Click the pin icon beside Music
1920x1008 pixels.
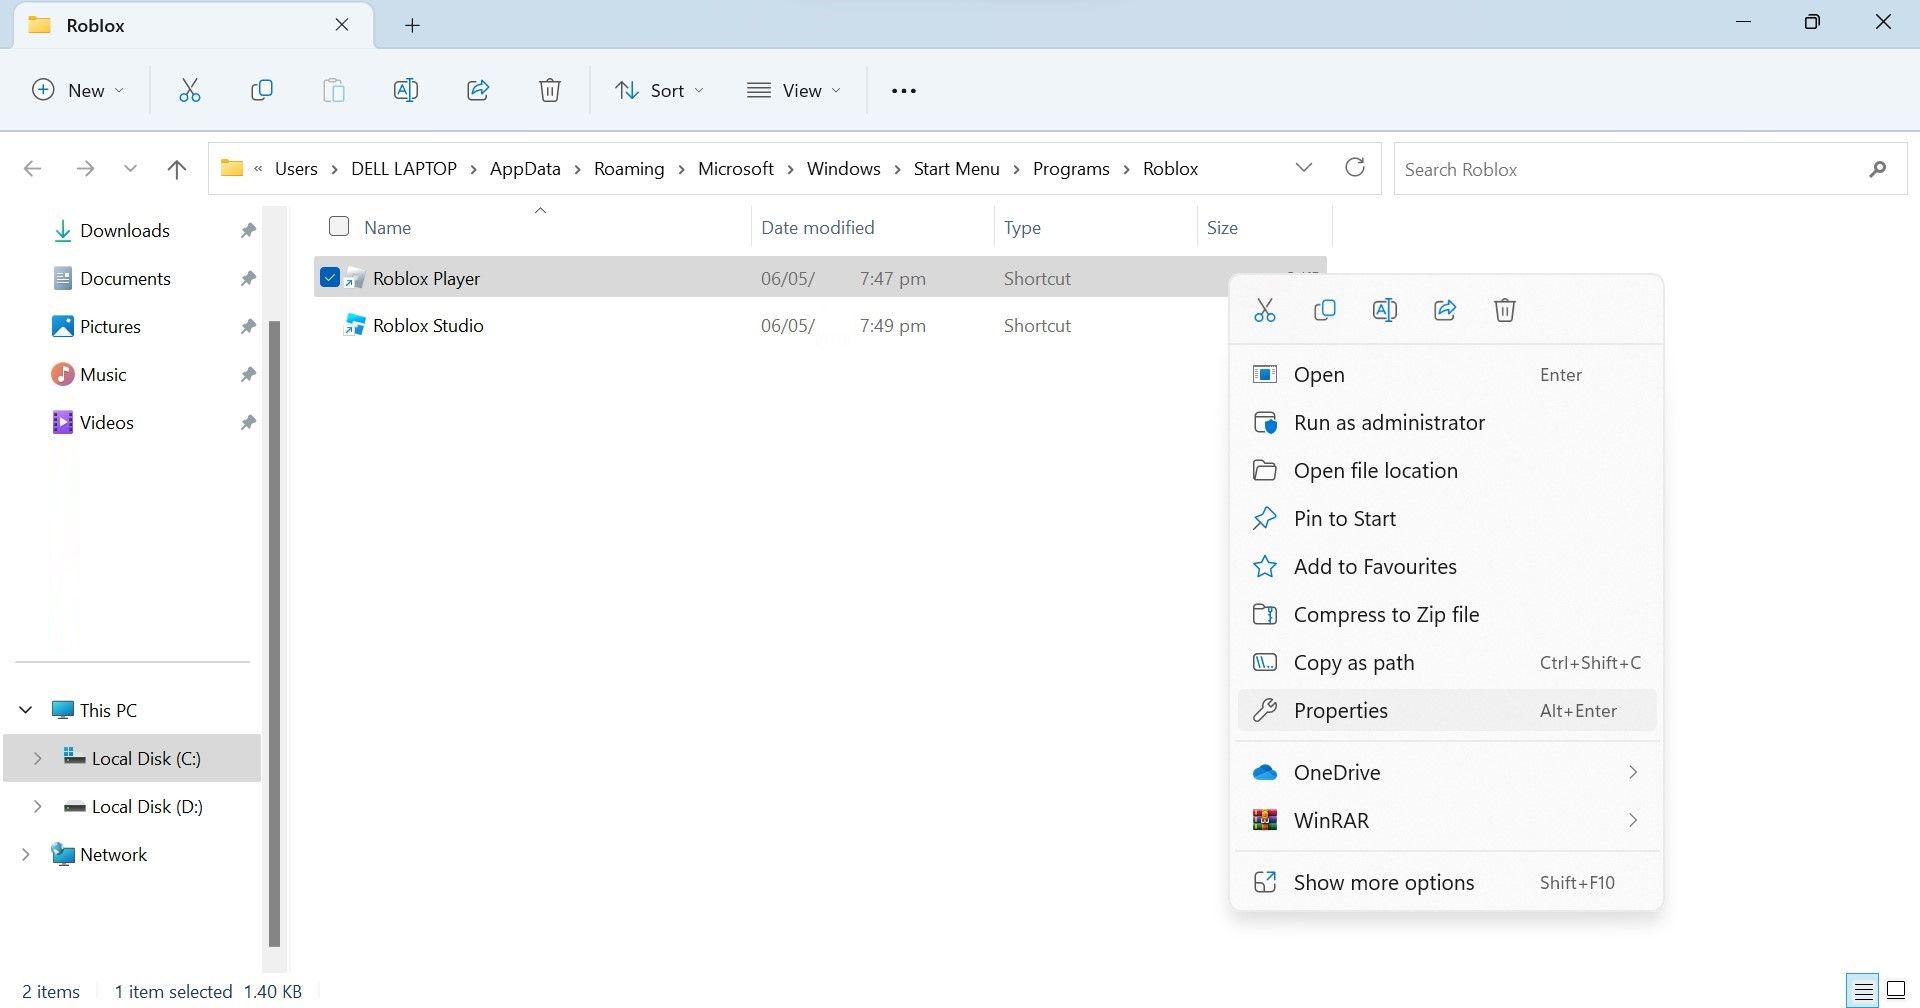click(248, 375)
